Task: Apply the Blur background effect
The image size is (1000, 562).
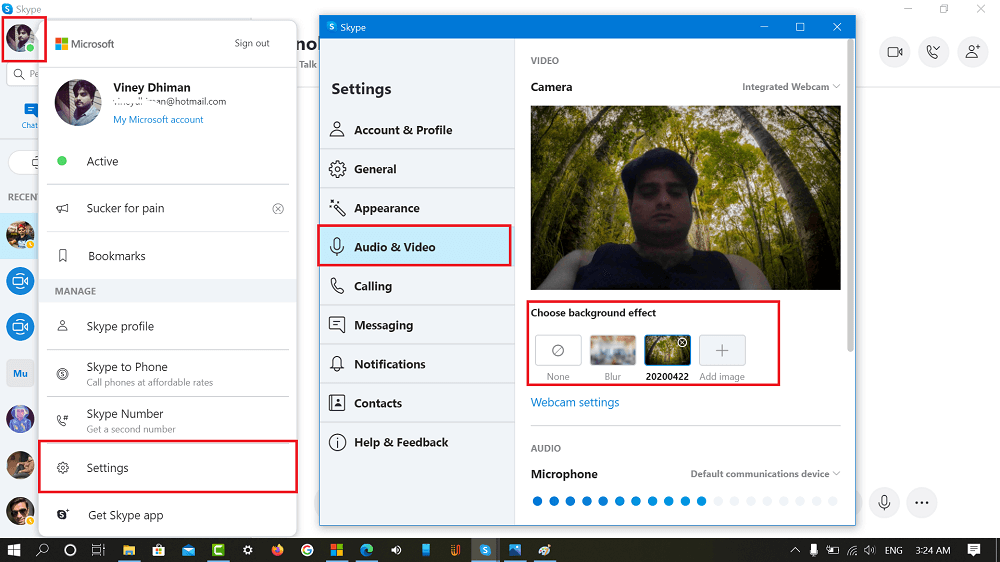Action: 613,350
